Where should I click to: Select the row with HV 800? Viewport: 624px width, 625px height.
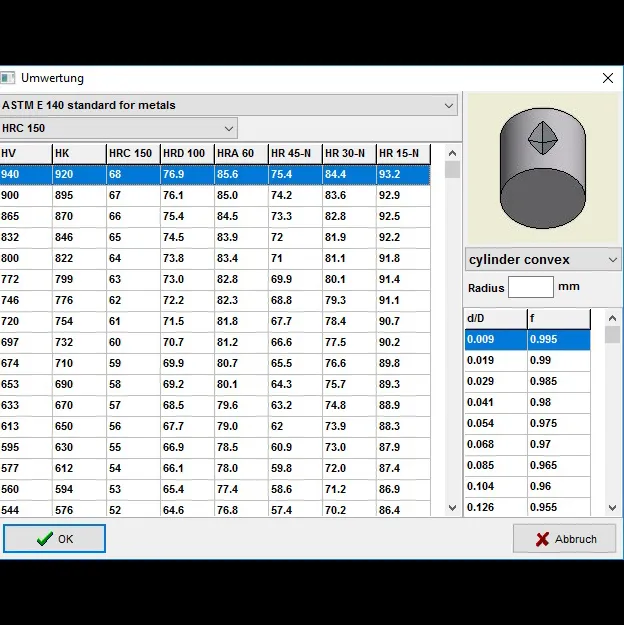[x=215, y=258]
